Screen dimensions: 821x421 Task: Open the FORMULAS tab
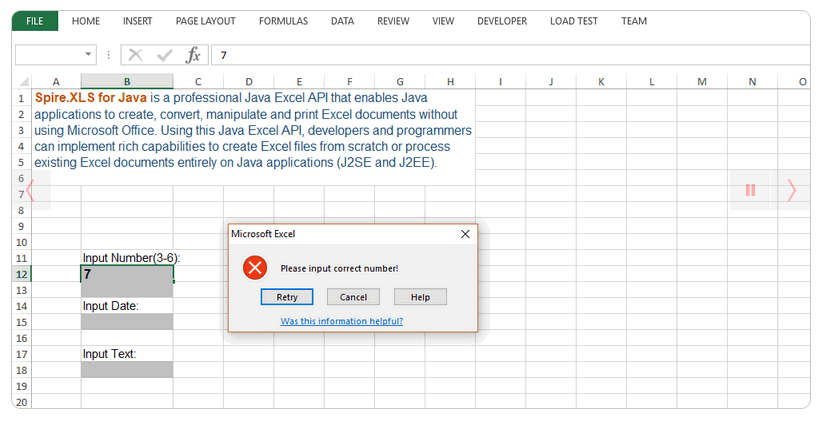coord(283,21)
